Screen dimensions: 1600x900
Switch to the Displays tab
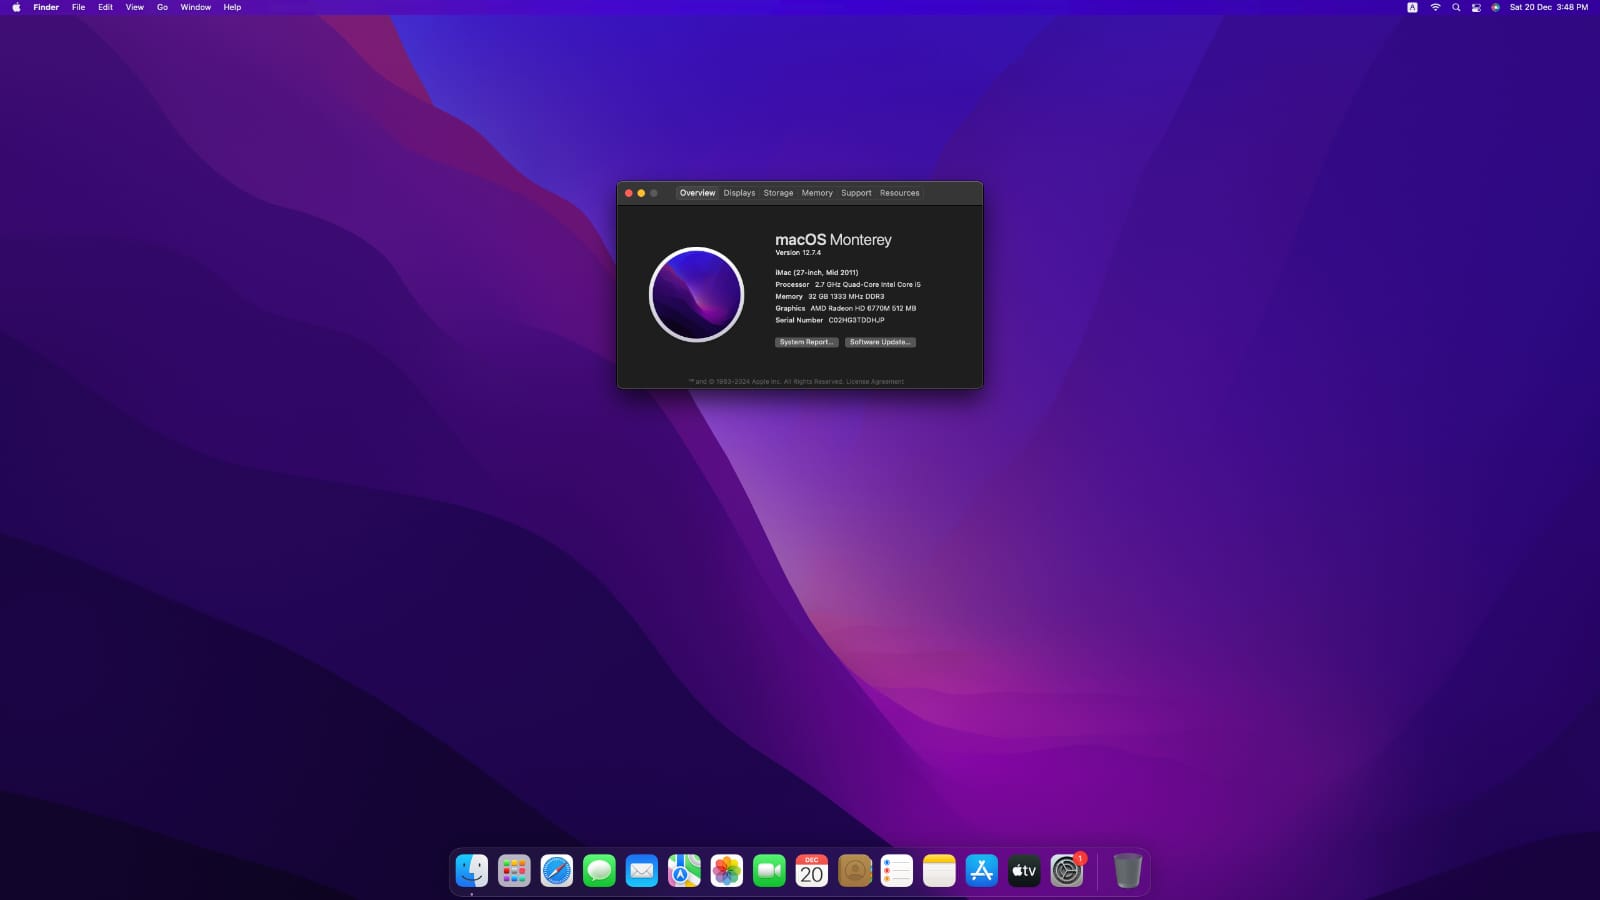pos(739,193)
